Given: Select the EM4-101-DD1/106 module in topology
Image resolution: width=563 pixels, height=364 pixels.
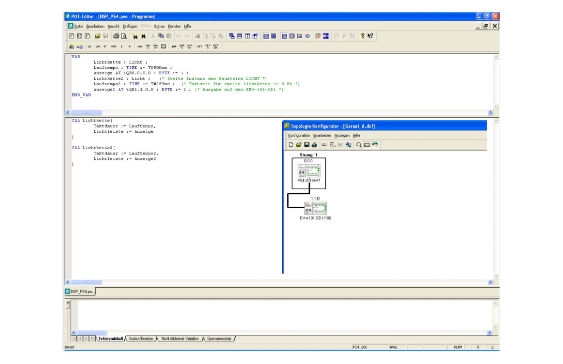Looking at the screenshot, I should [x=315, y=209].
